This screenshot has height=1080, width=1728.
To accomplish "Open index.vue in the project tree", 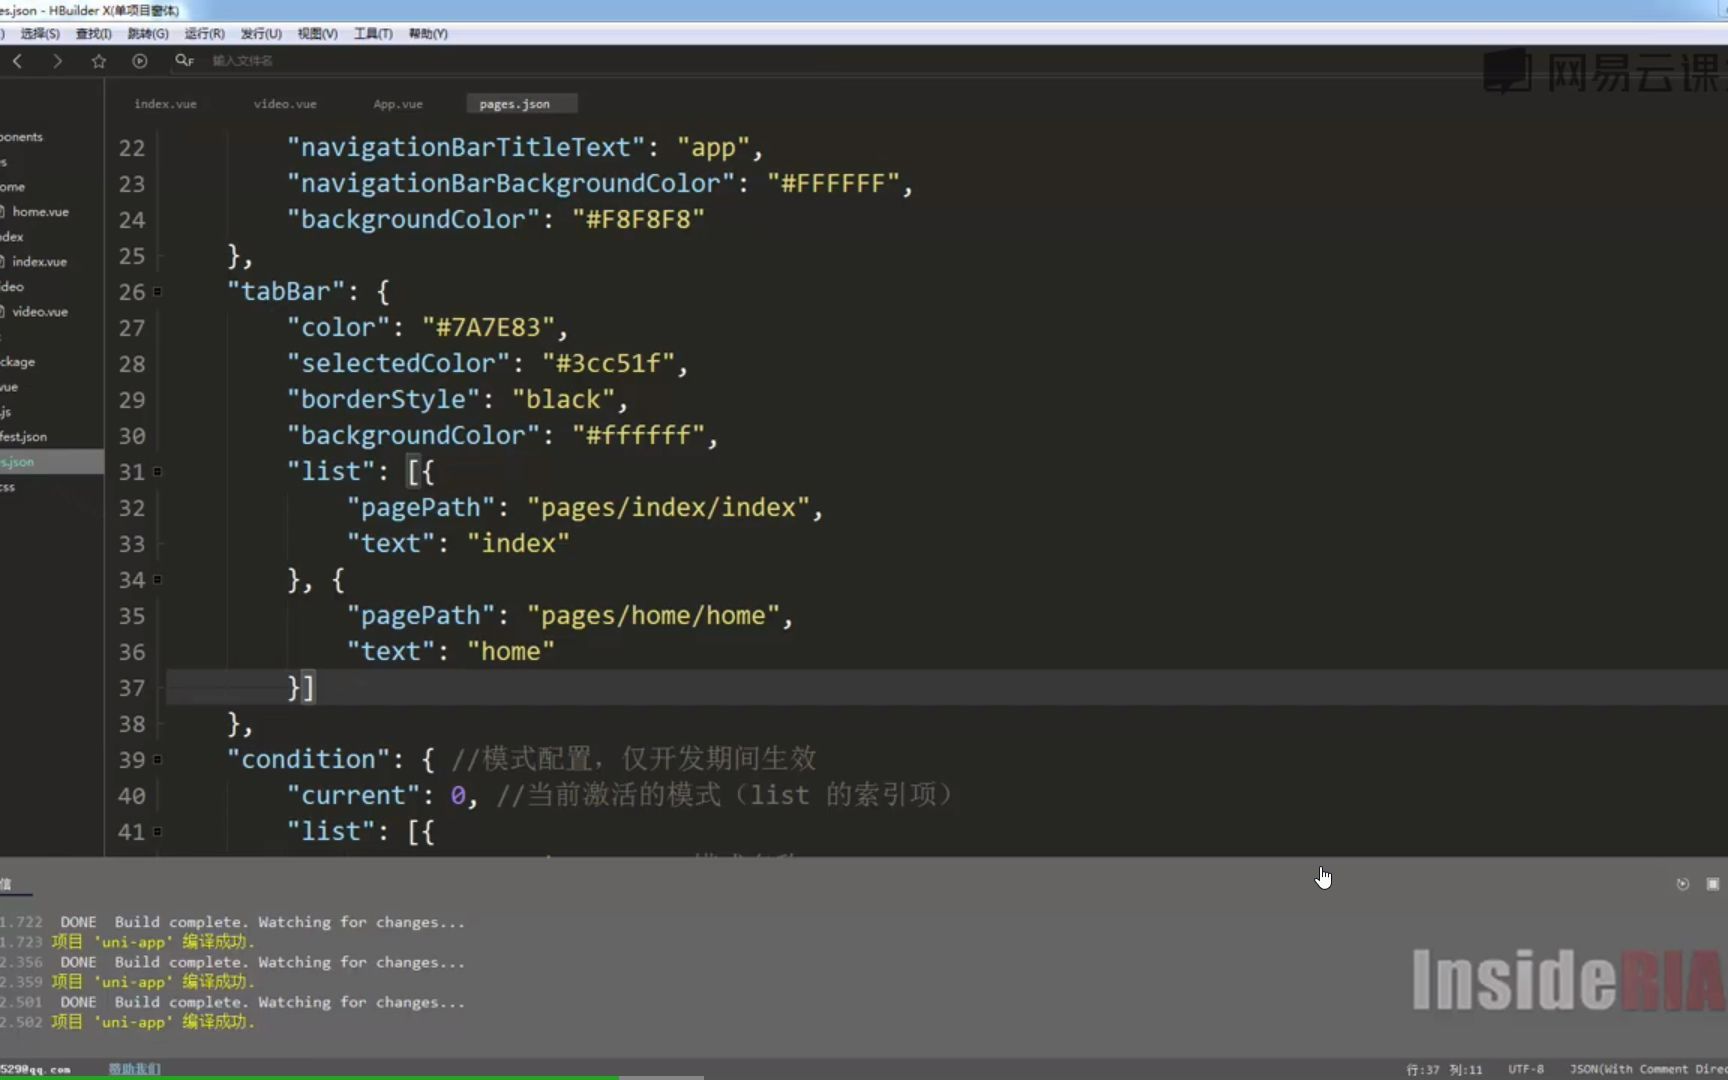I will pos(39,262).
